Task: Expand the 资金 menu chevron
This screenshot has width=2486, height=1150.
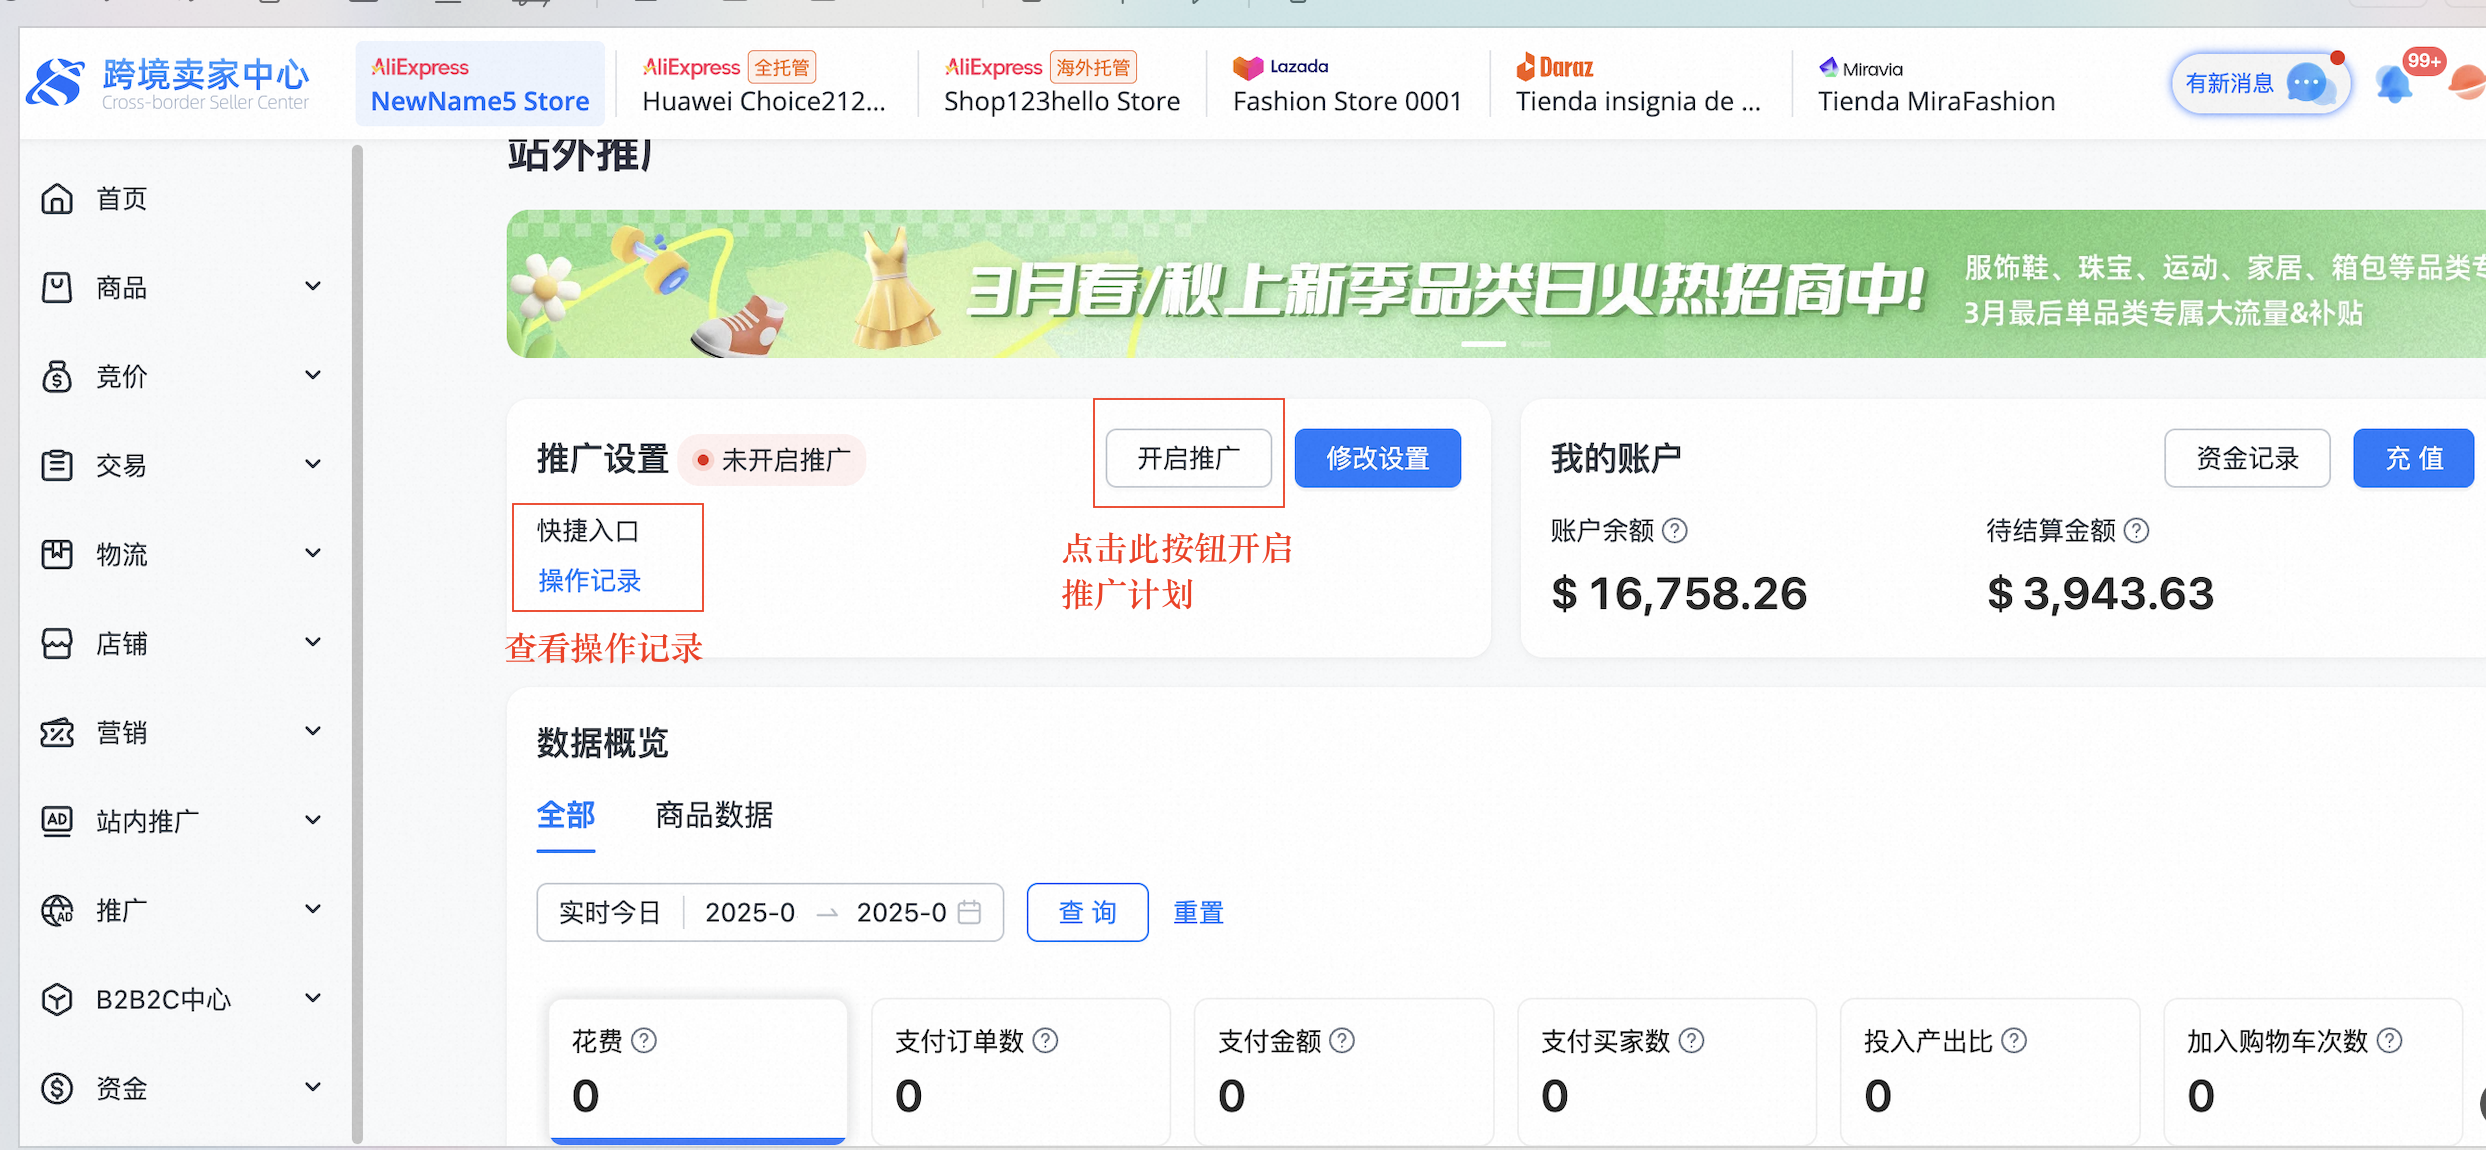Action: tap(313, 1087)
